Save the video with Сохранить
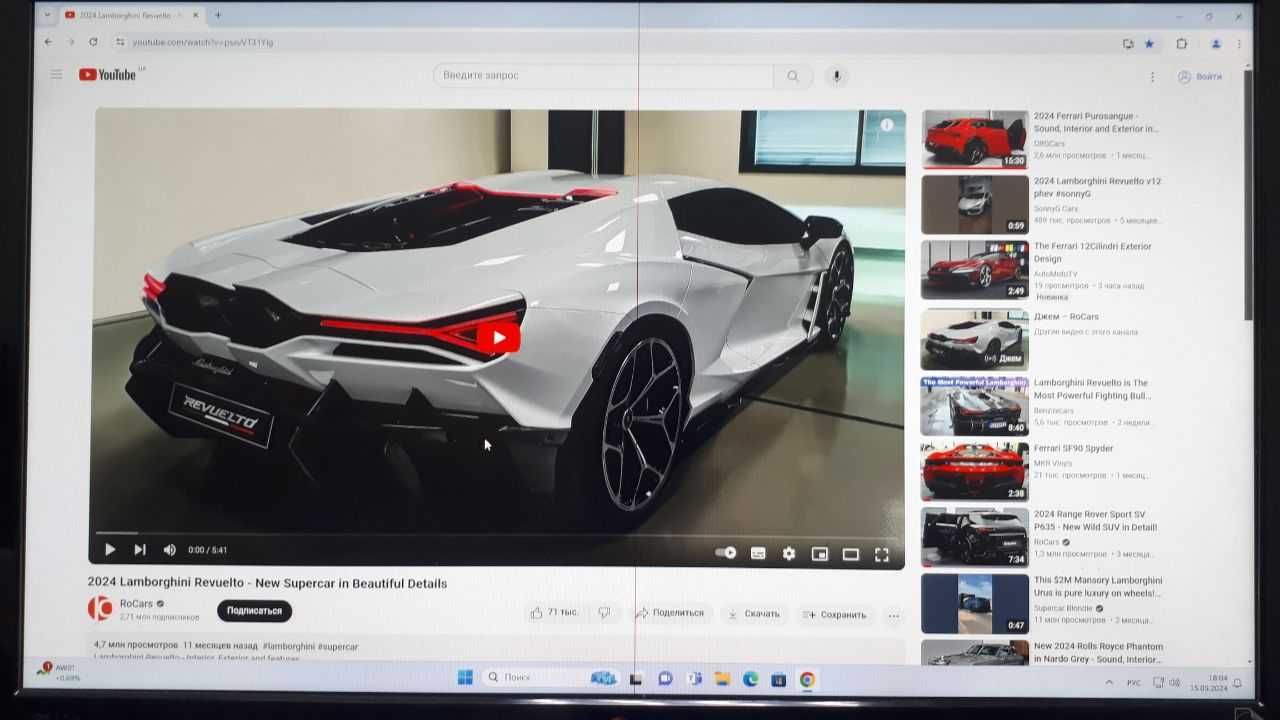This screenshot has height=720, width=1280. pyautogui.click(x=836, y=615)
